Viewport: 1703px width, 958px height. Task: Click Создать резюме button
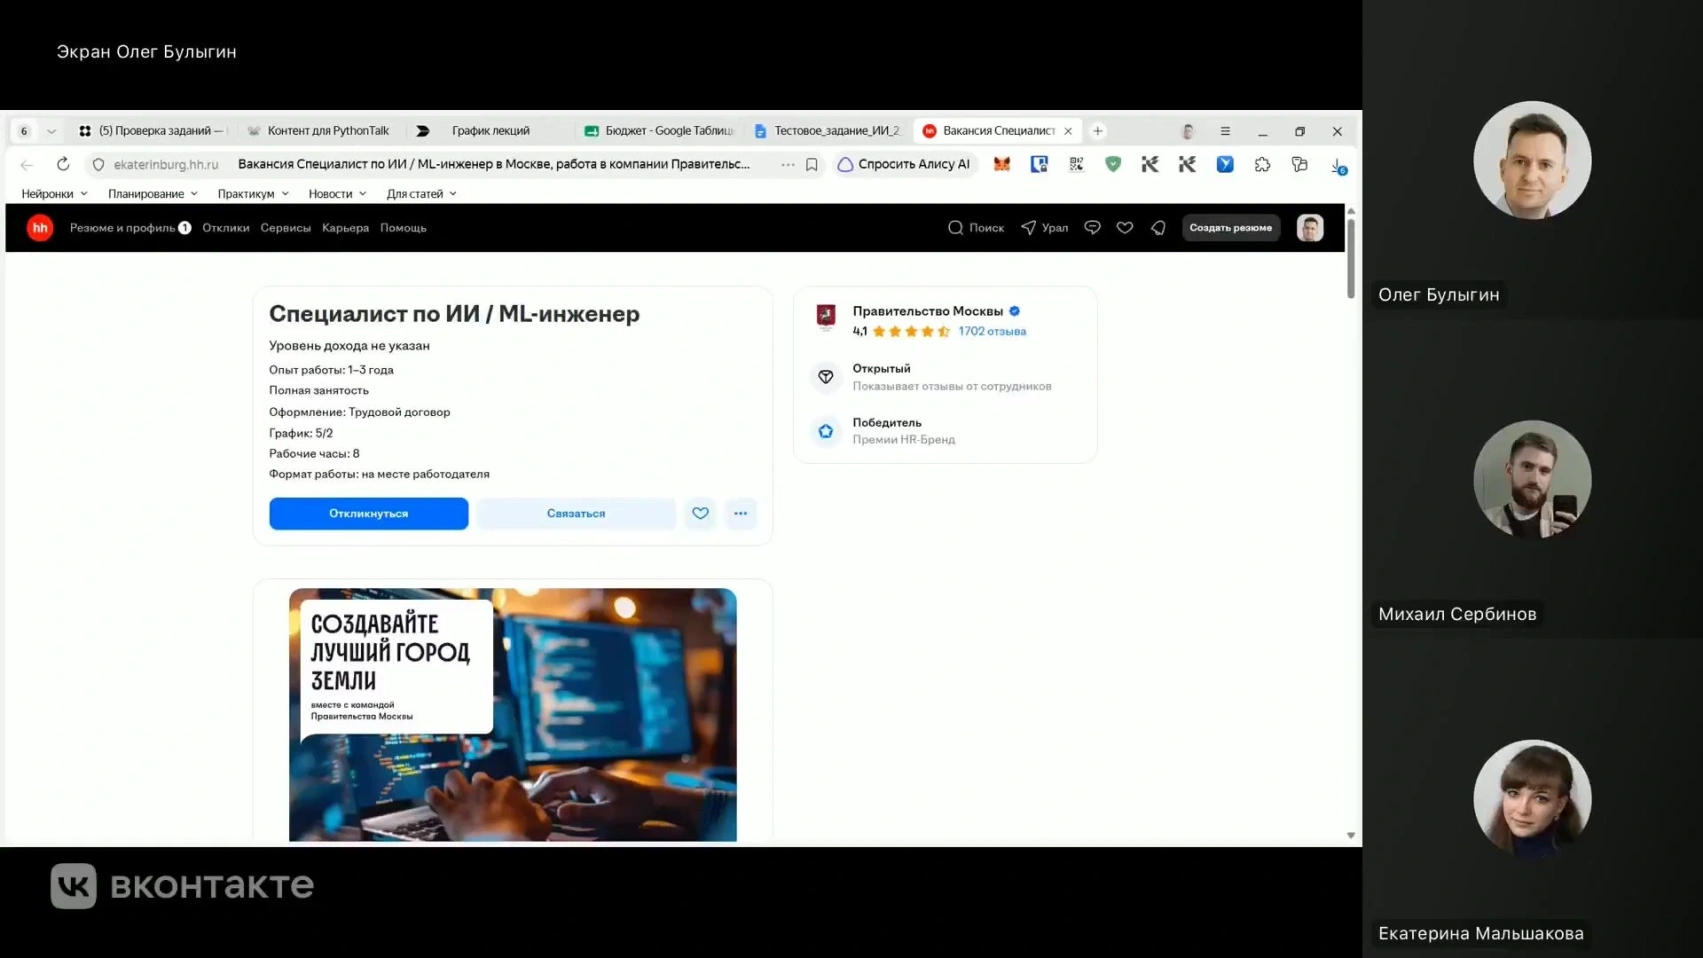point(1231,228)
